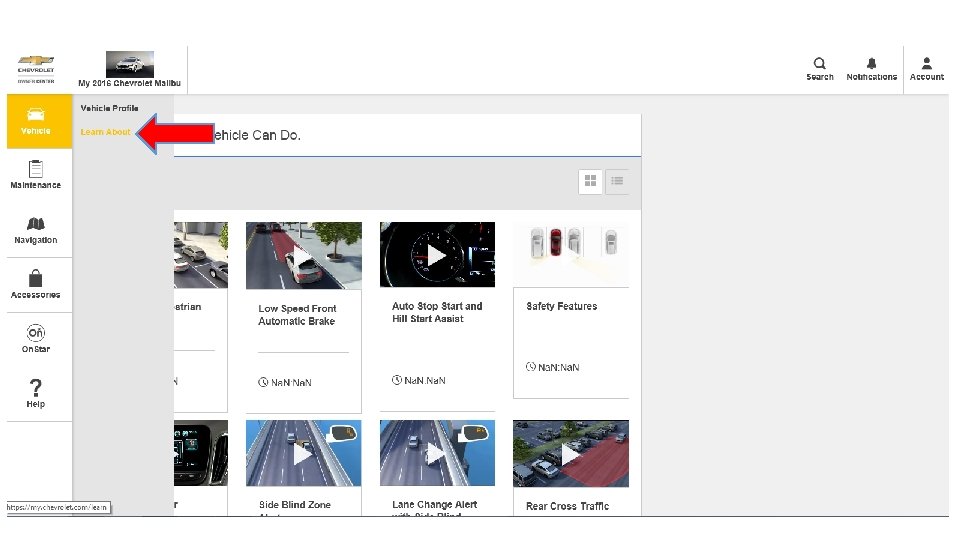
Task: Open the Vehicle Profile submenu item
Action: [x=110, y=108]
